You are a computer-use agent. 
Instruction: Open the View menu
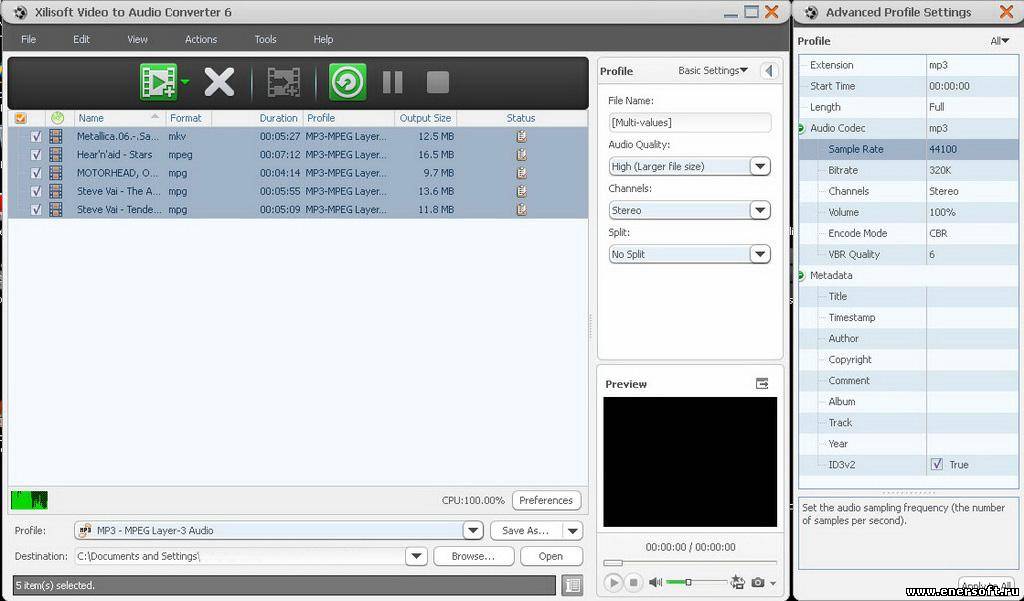point(137,39)
